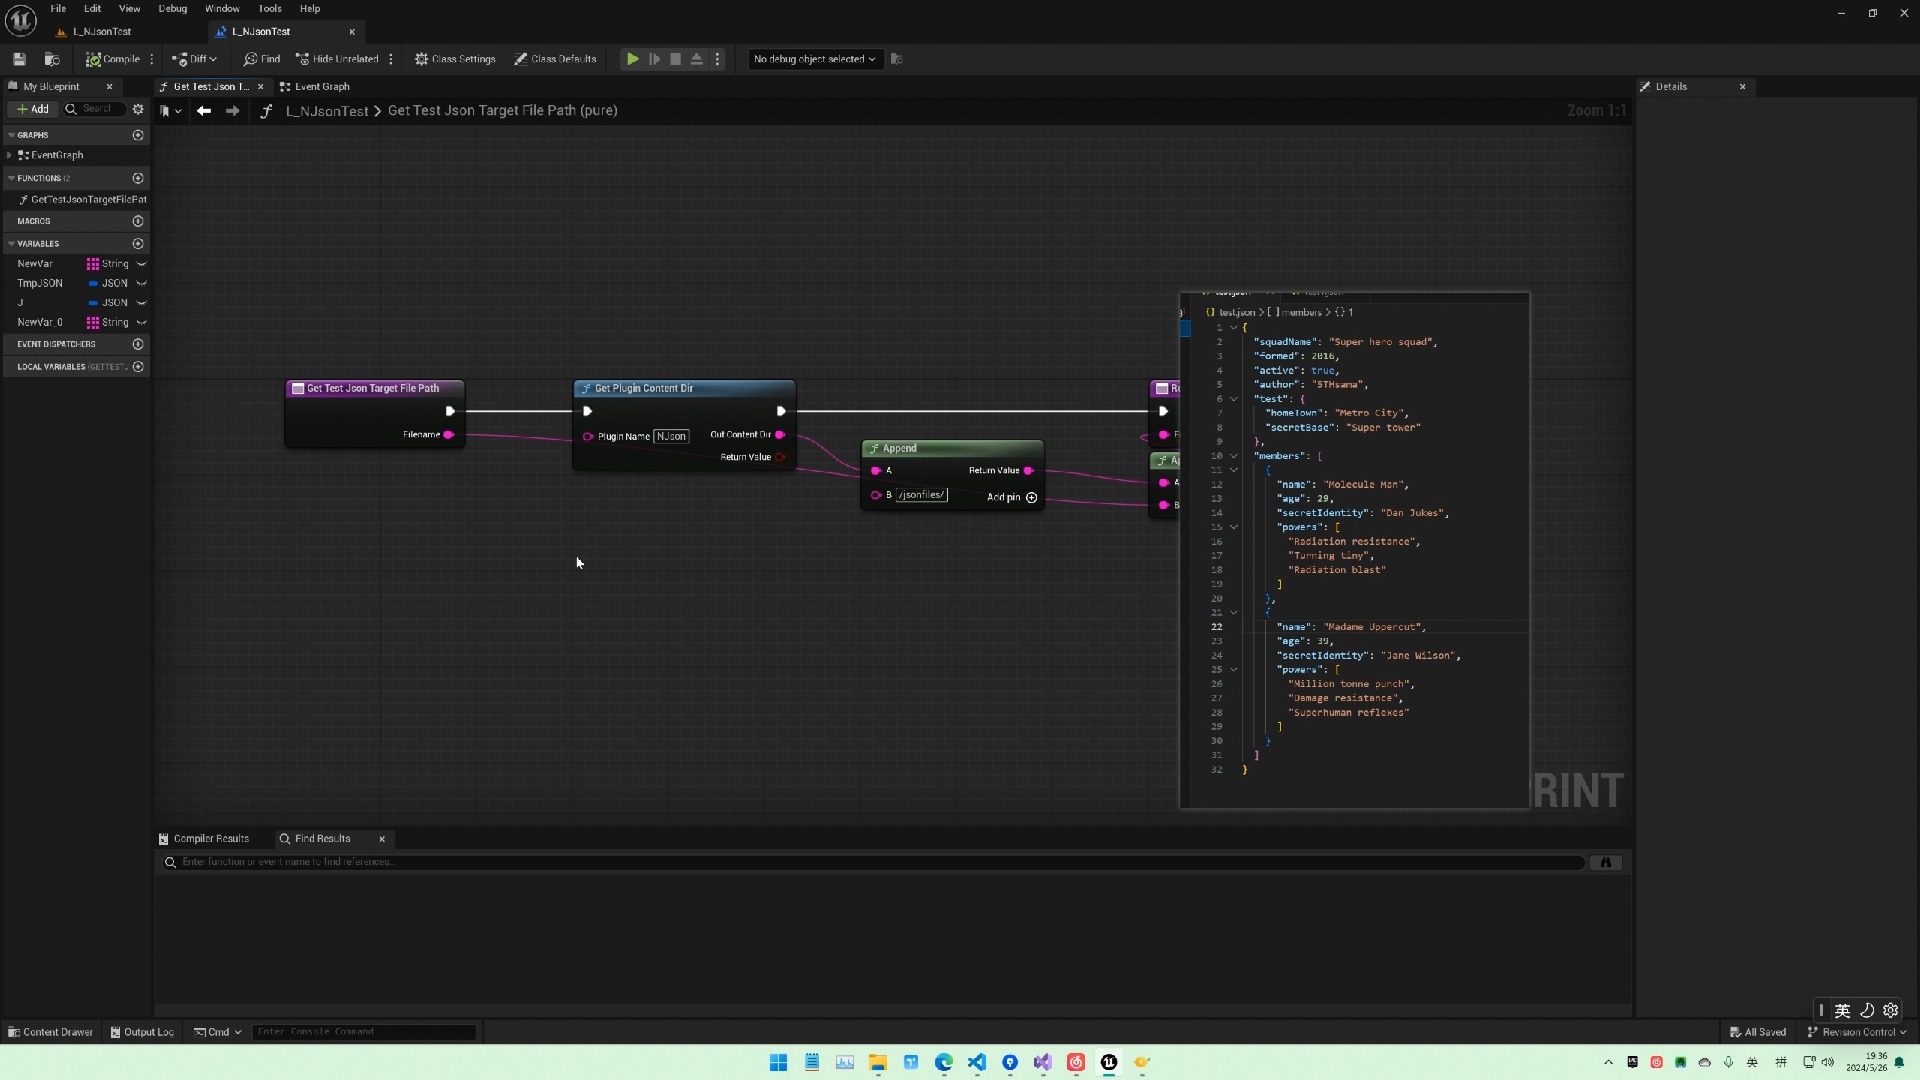Open Class Defaults

click(555, 59)
